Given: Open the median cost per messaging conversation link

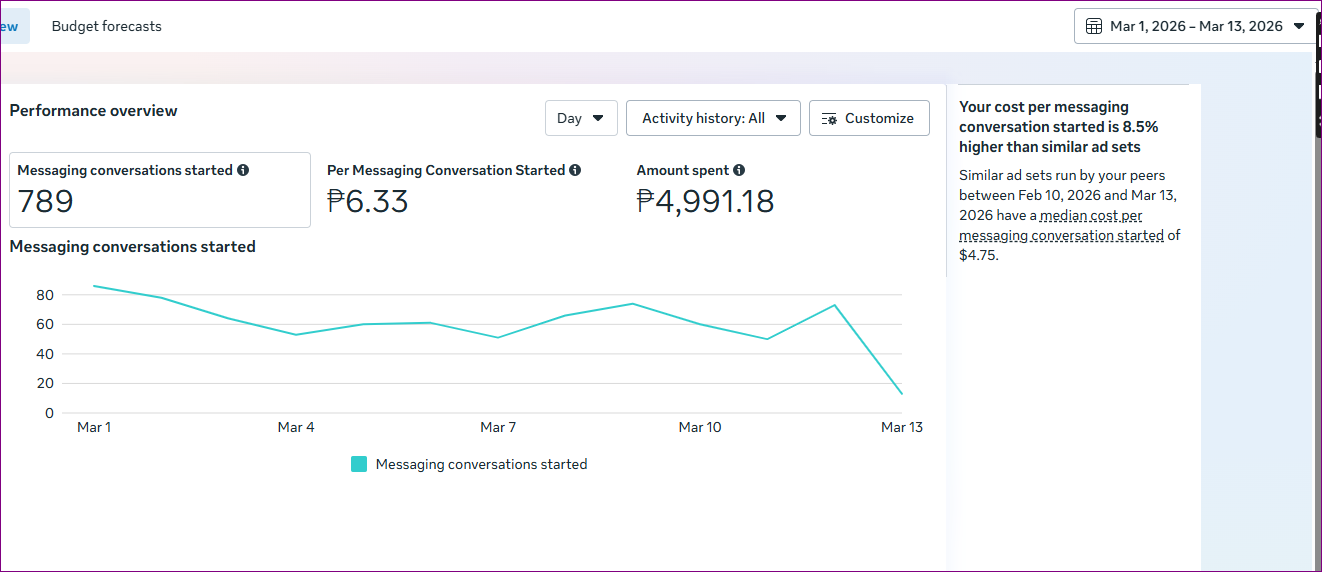Looking at the screenshot, I should tap(1061, 226).
